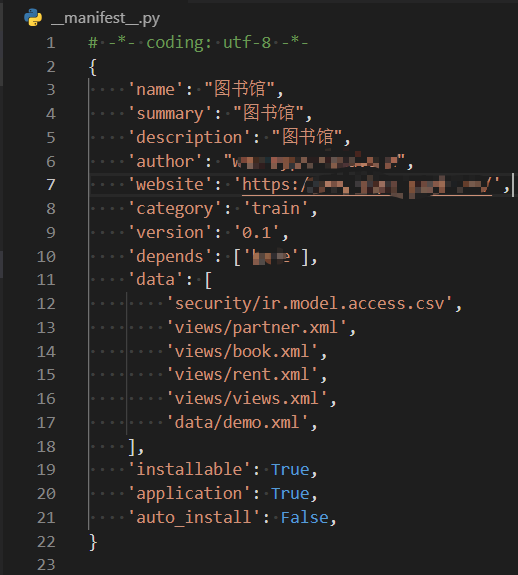Click line number 1 in the gutter

coord(51,43)
